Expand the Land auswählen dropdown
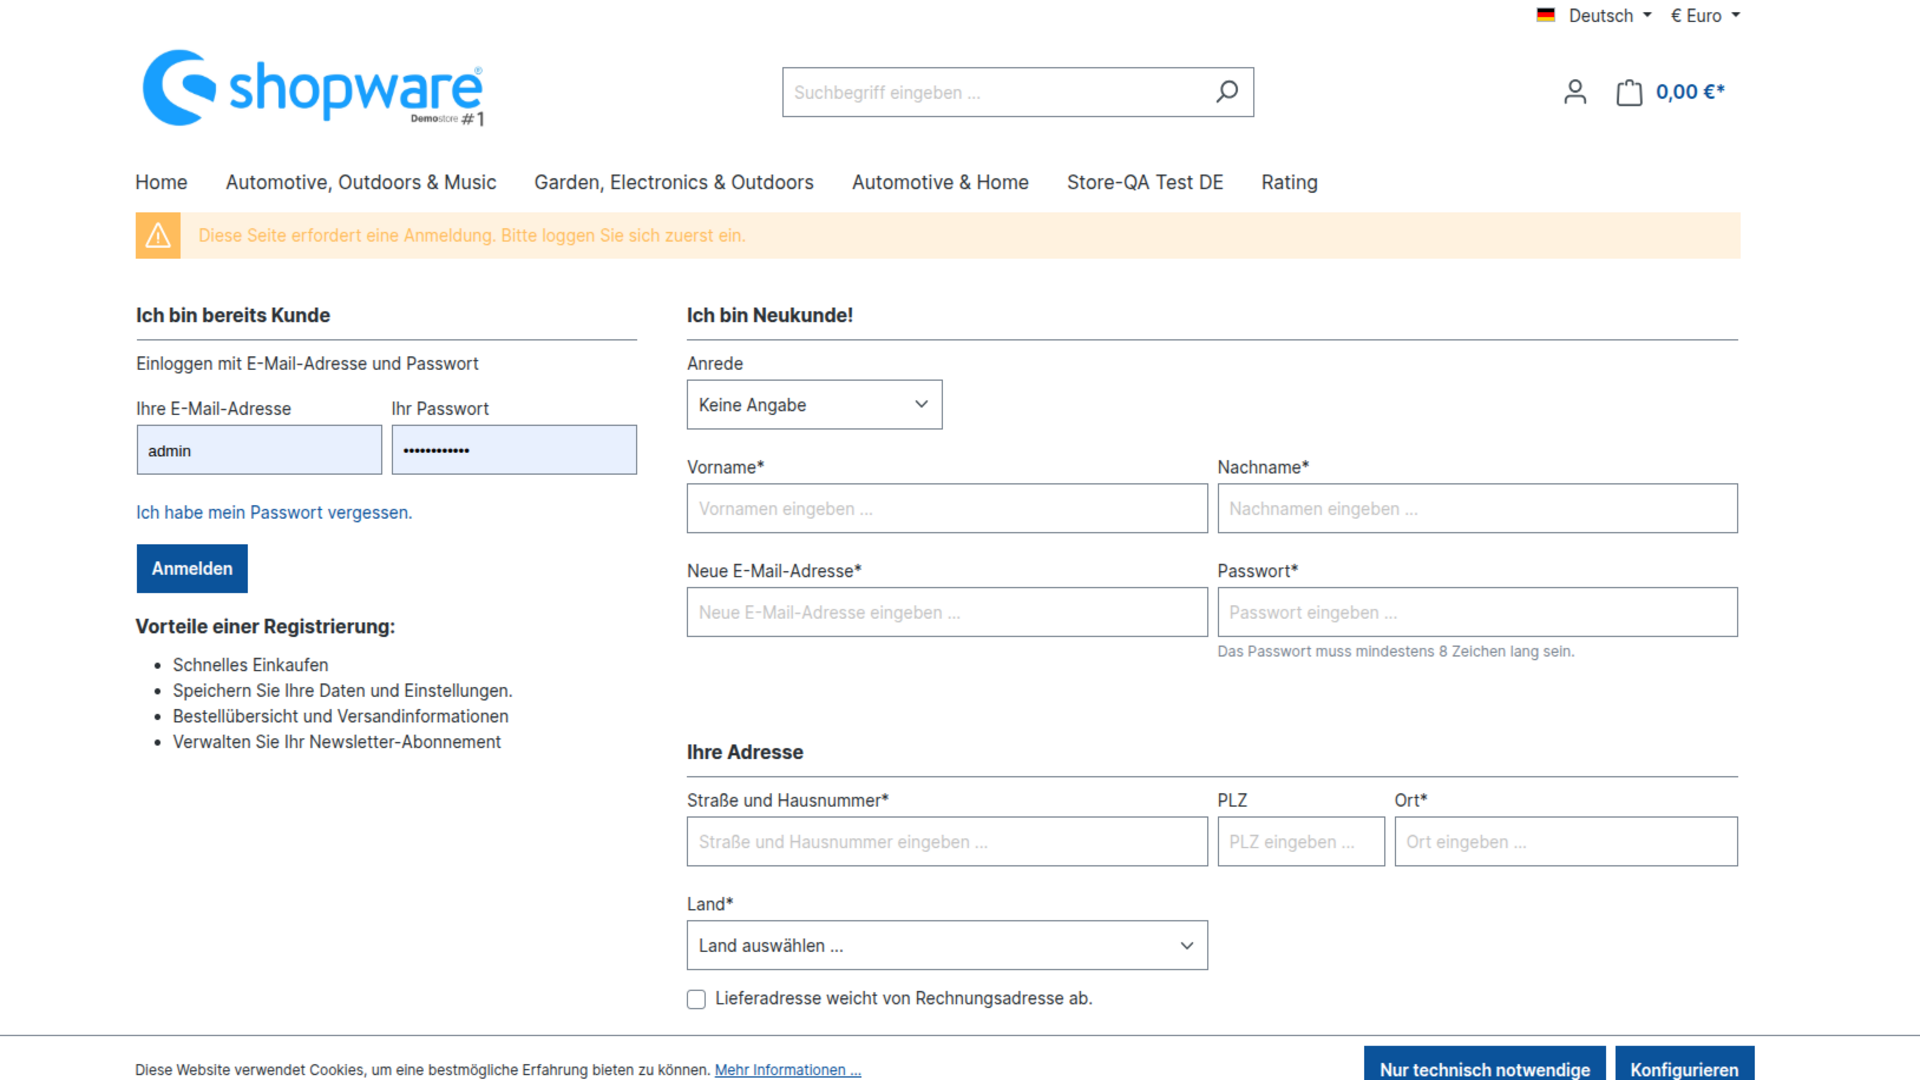Image resolution: width=1920 pixels, height=1080 pixels. 947,946
